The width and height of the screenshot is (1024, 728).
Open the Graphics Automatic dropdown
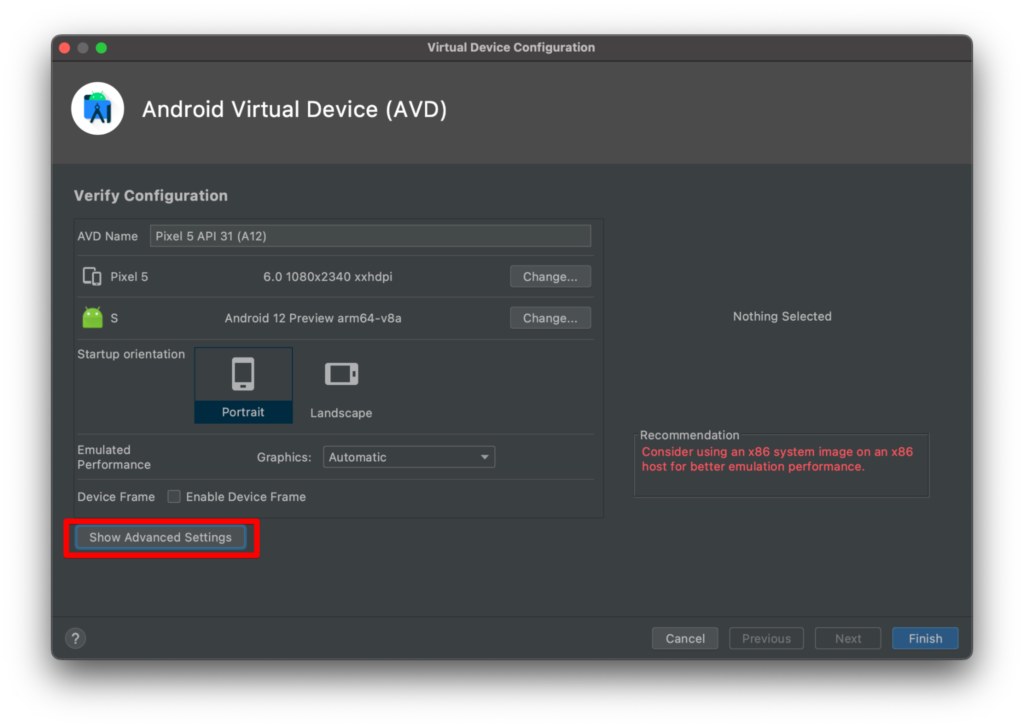click(408, 456)
